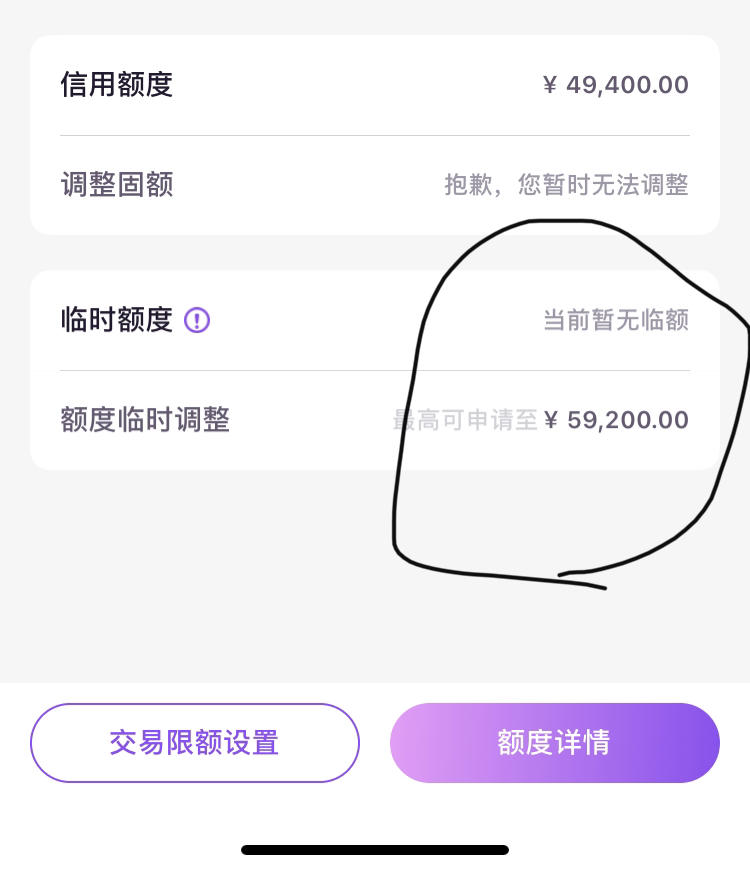Open 额度详情
Screen dimensions: 750x871
pos(554,743)
